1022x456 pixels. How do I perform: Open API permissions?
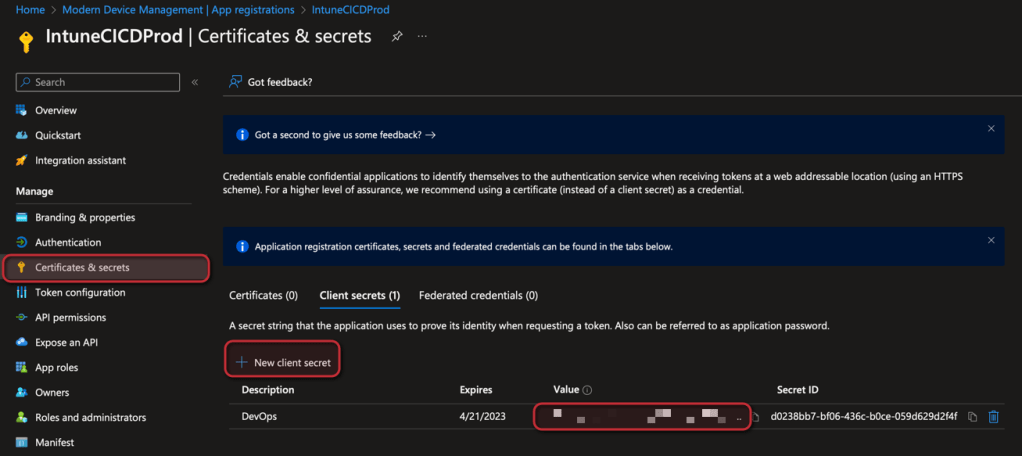[x=70, y=317]
